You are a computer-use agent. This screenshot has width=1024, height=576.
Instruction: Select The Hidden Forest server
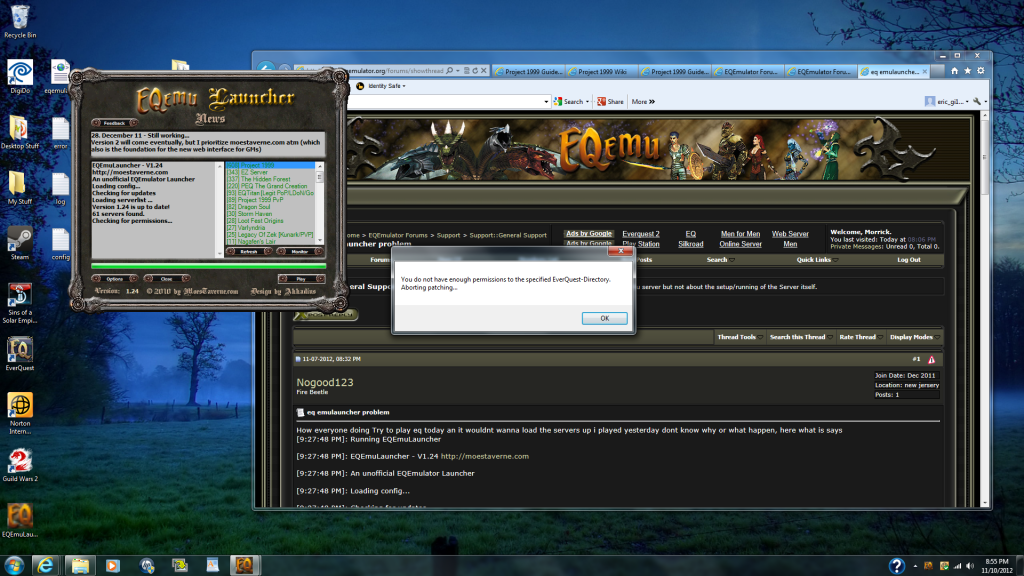coord(270,179)
